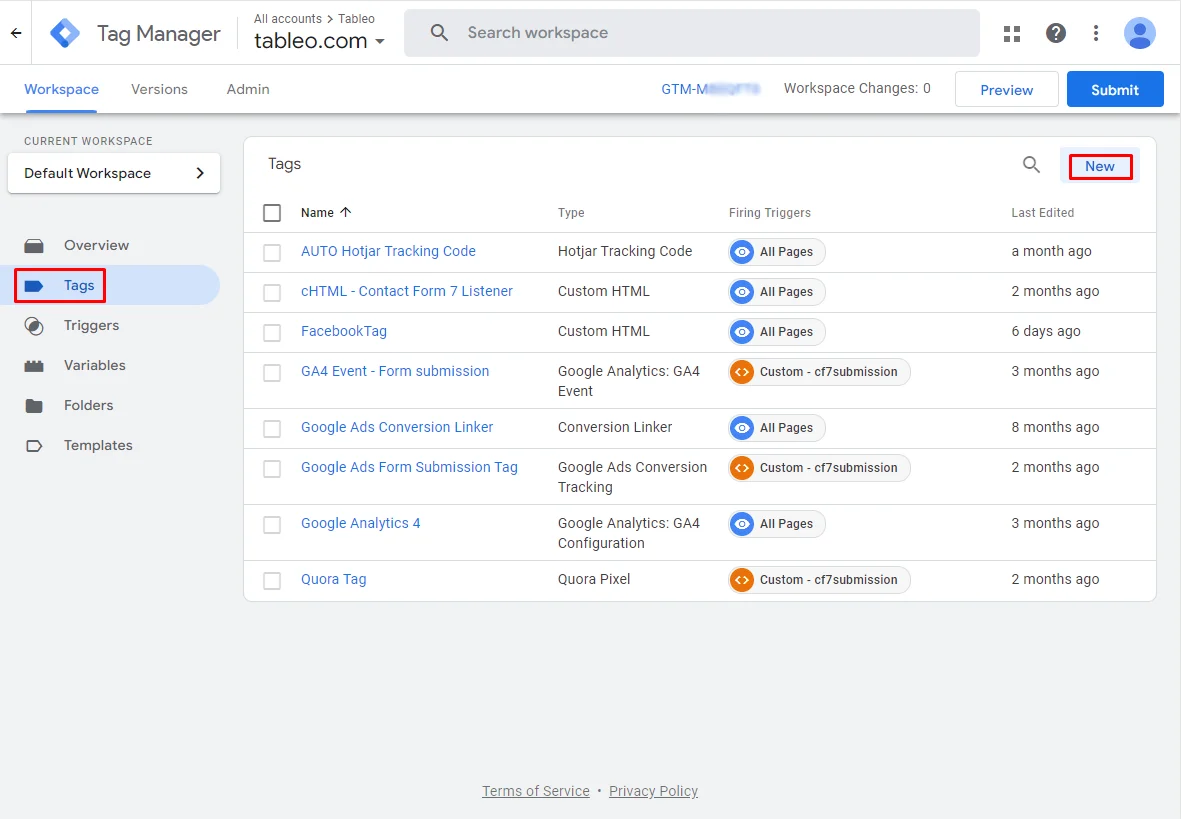Click the Firing Triggers column header
The image size is (1181, 819).
(769, 212)
